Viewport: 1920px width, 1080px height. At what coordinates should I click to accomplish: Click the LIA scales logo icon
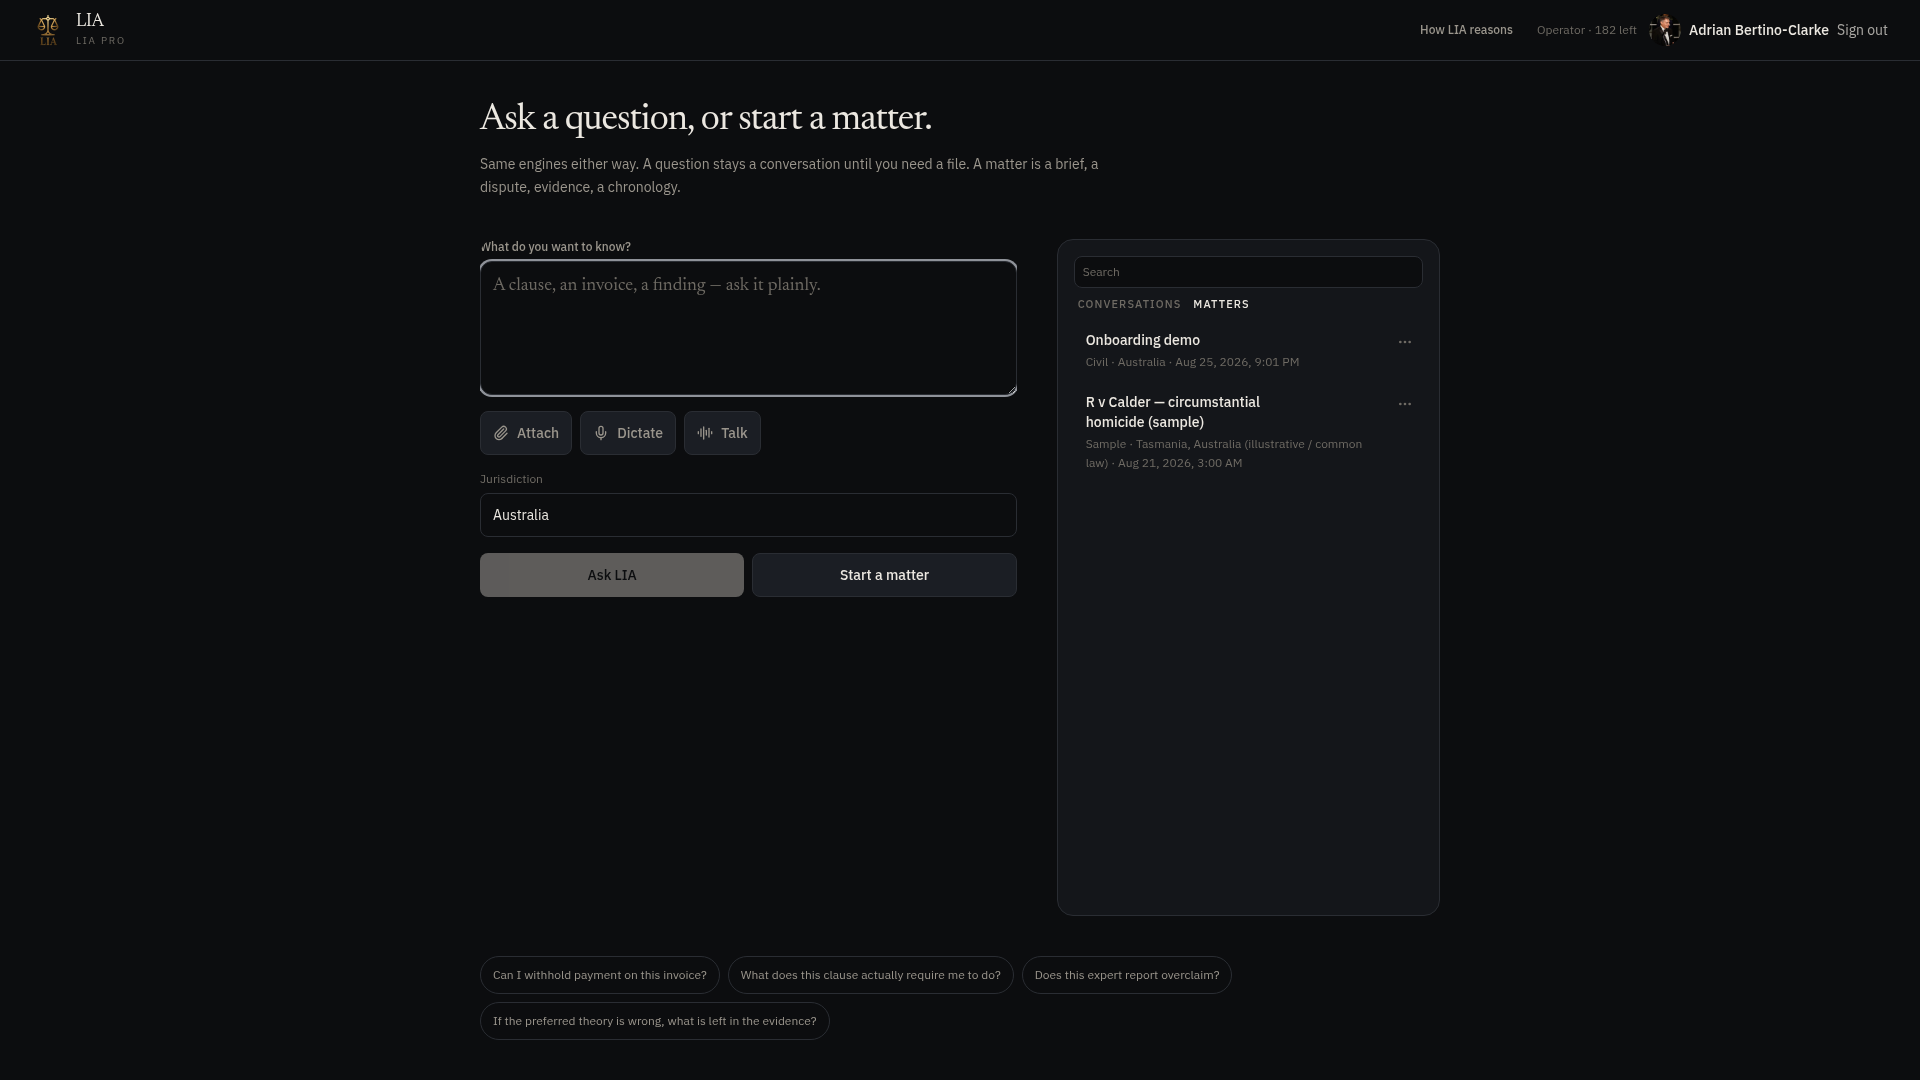coord(48,30)
